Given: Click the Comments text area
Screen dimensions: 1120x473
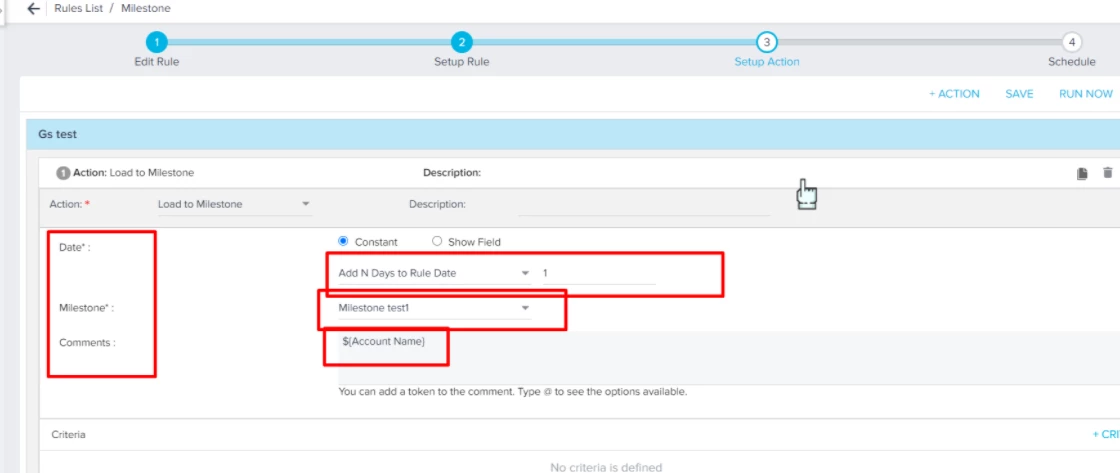Looking at the screenshot, I should (x=729, y=357).
